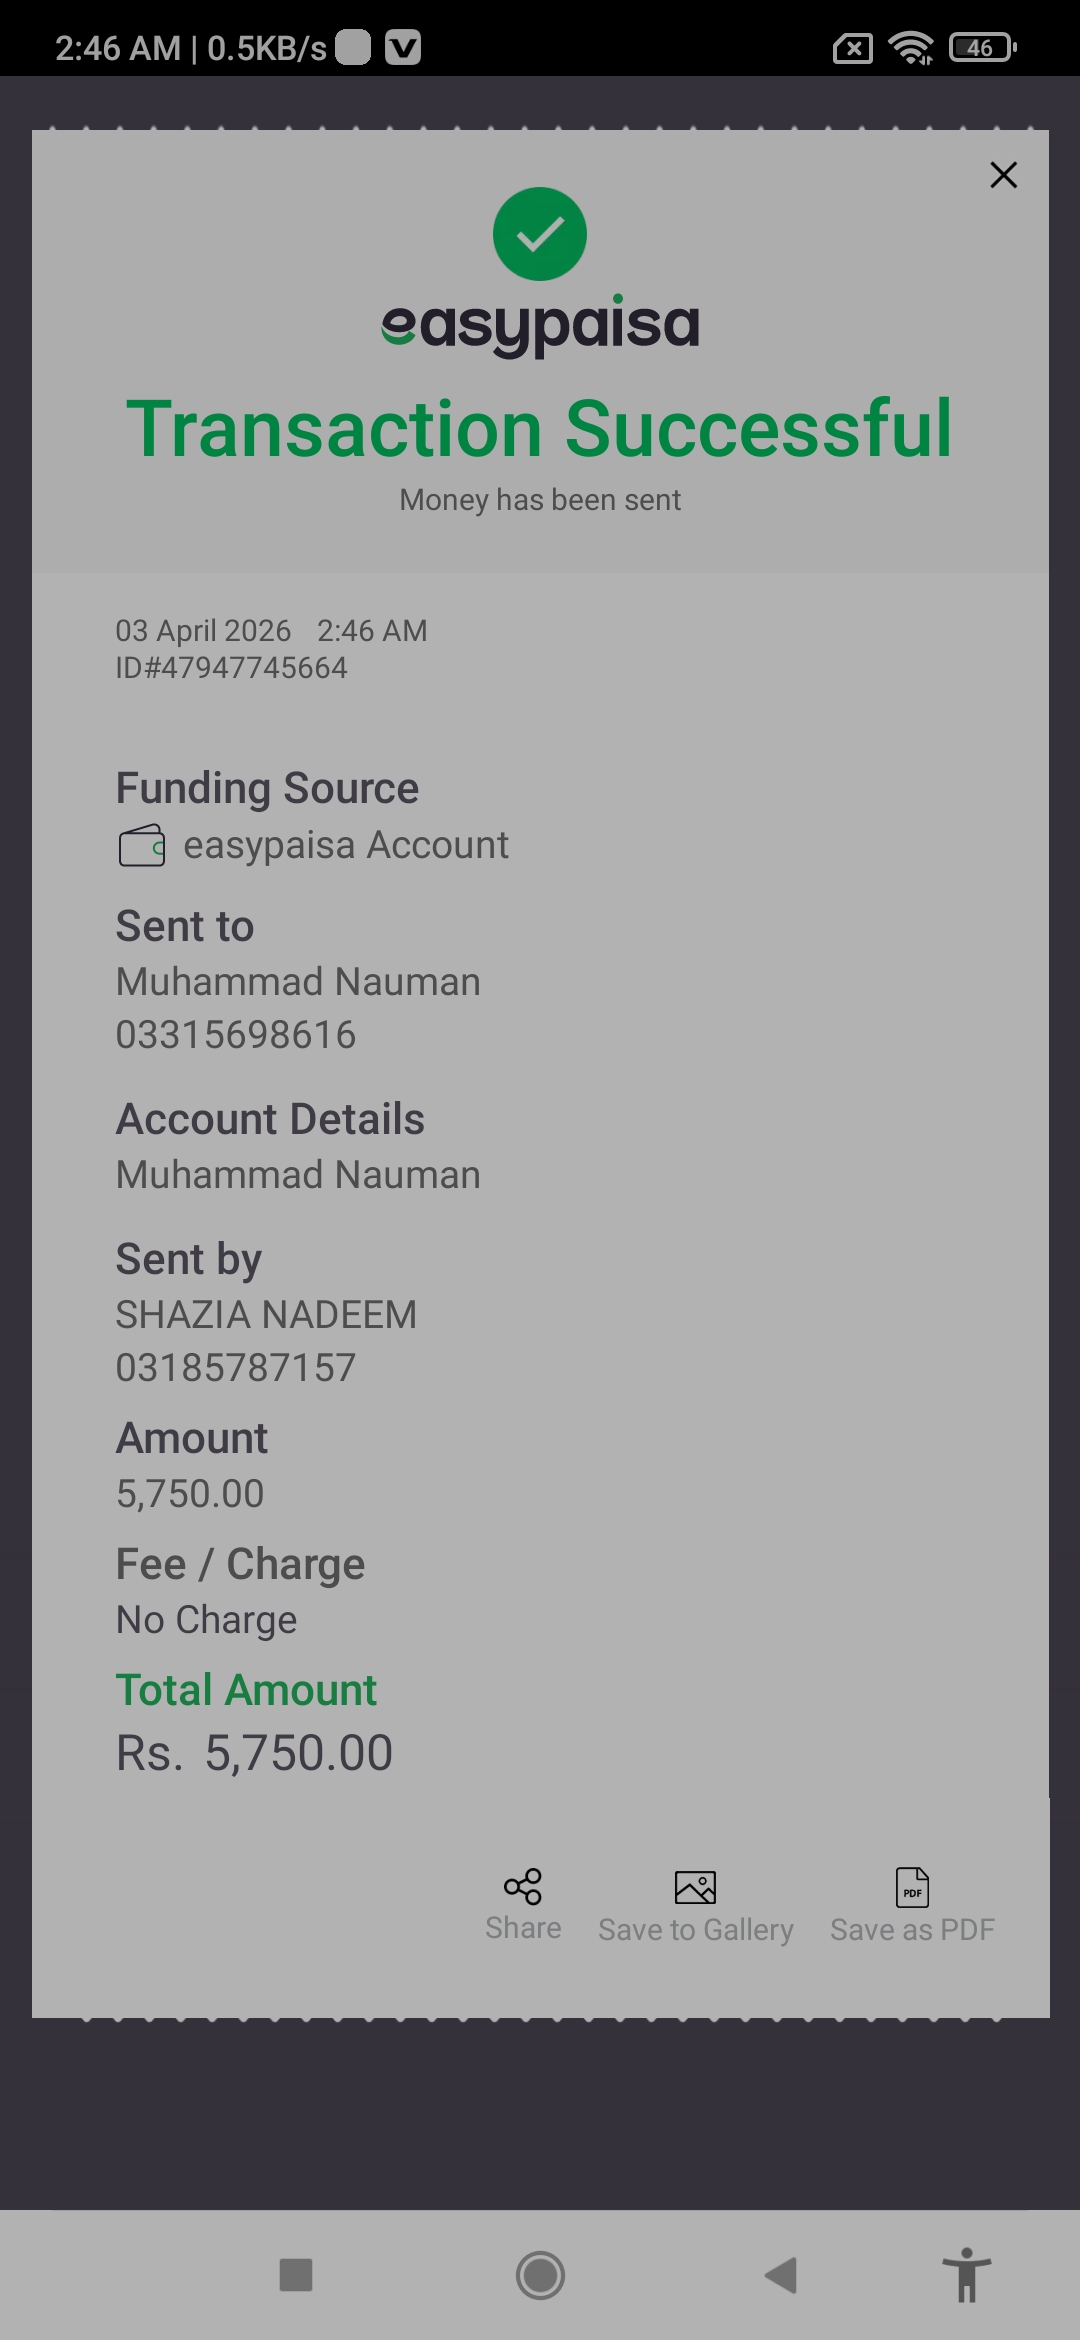The width and height of the screenshot is (1080, 2340).
Task: Tap the green success checkmark icon
Action: tap(540, 234)
